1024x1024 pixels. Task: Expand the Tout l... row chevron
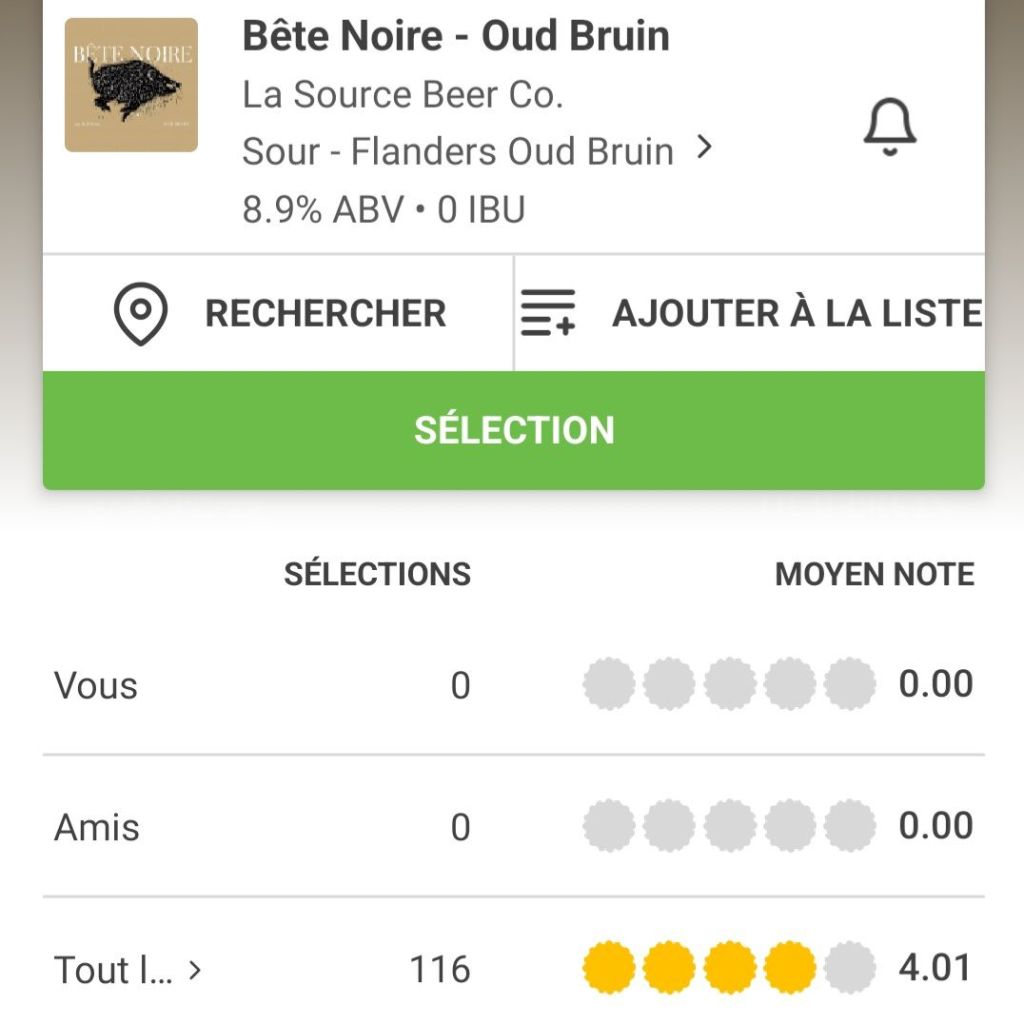click(195, 969)
